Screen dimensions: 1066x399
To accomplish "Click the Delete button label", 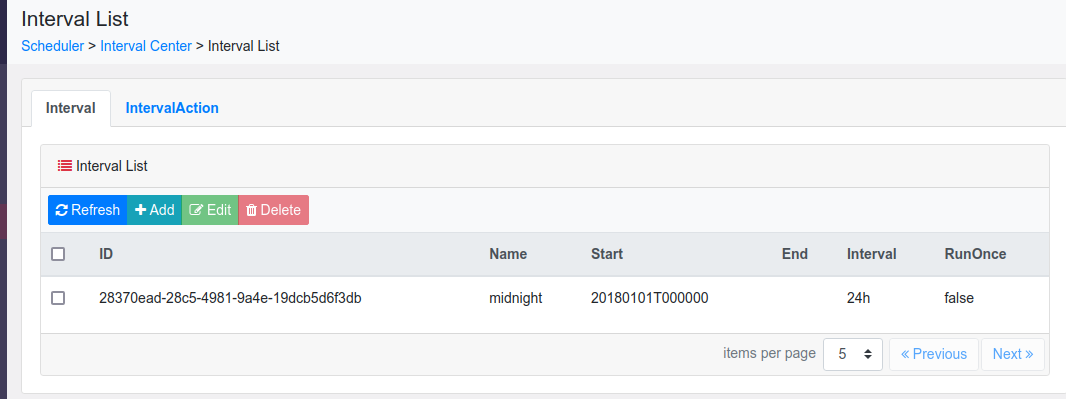I will coord(281,210).
